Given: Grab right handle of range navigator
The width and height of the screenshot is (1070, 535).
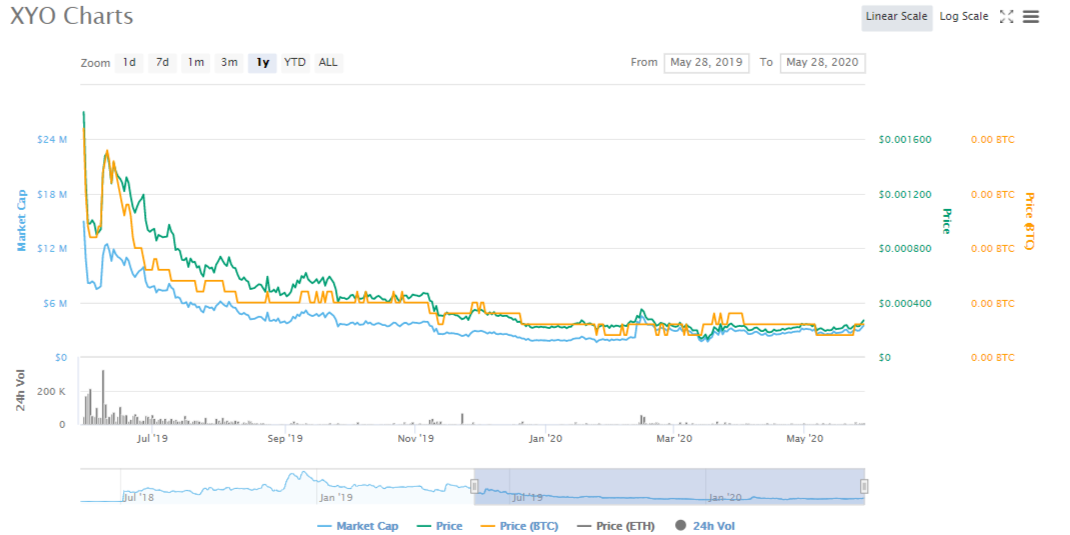Looking at the screenshot, I should pyautogui.click(x=864, y=486).
